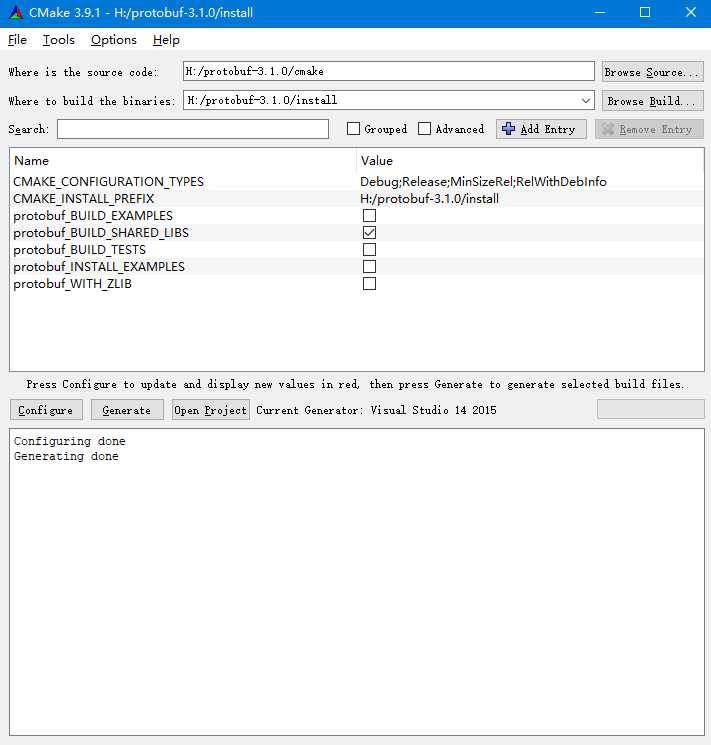This screenshot has width=711, height=745.
Task: Select the CMAKE_CONFIGURATION_TYPES row name
Action: [108, 181]
